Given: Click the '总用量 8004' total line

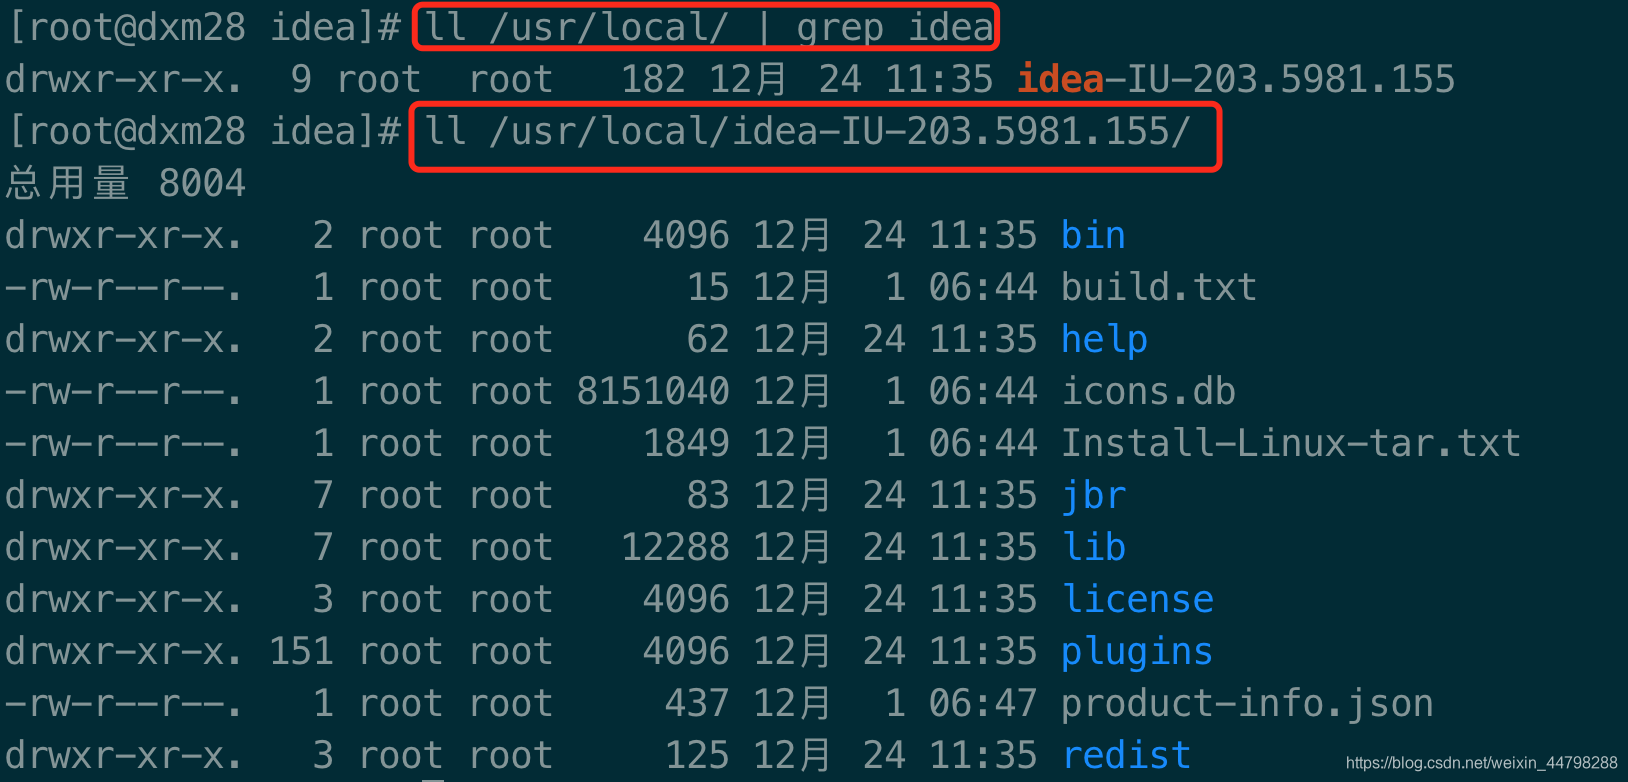Looking at the screenshot, I should (126, 184).
